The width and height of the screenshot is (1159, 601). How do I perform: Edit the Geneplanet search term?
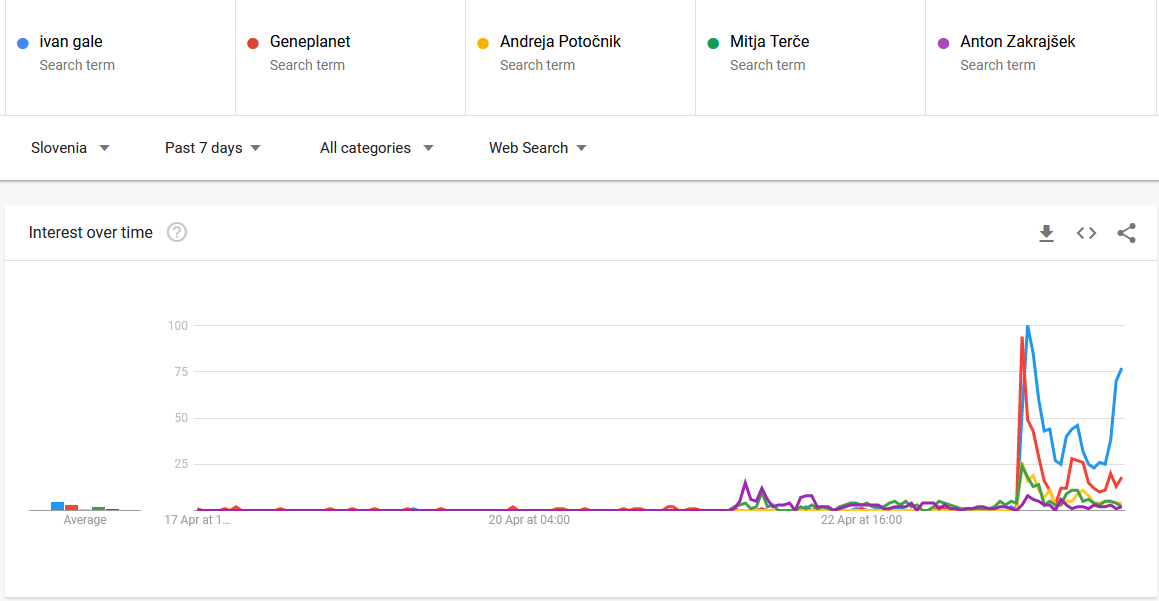pos(310,42)
